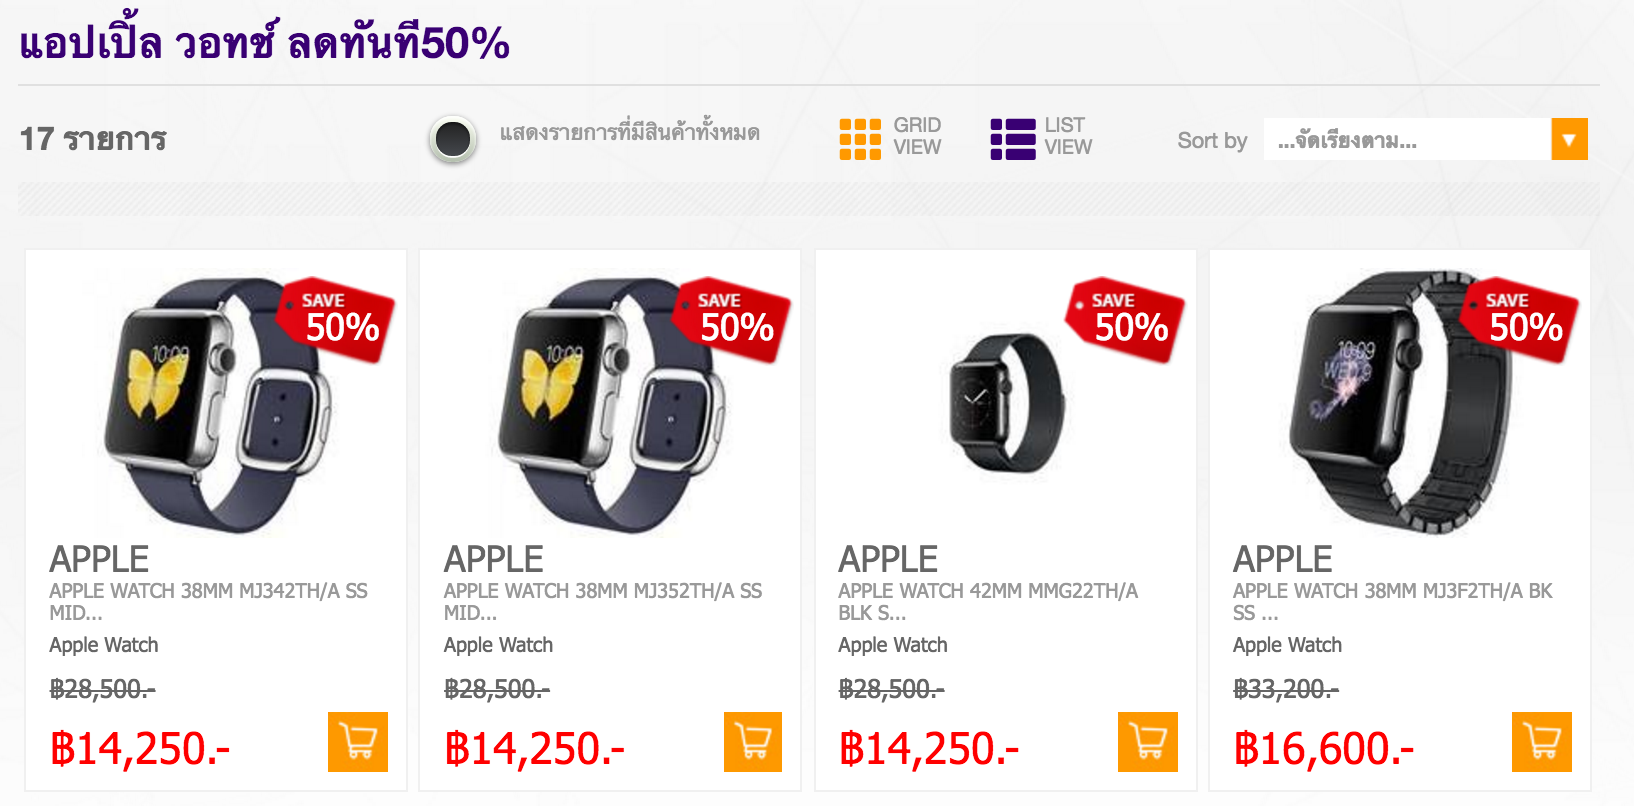1634x806 pixels.
Task: Toggle show all in-stock items radio button
Action: click(x=453, y=139)
